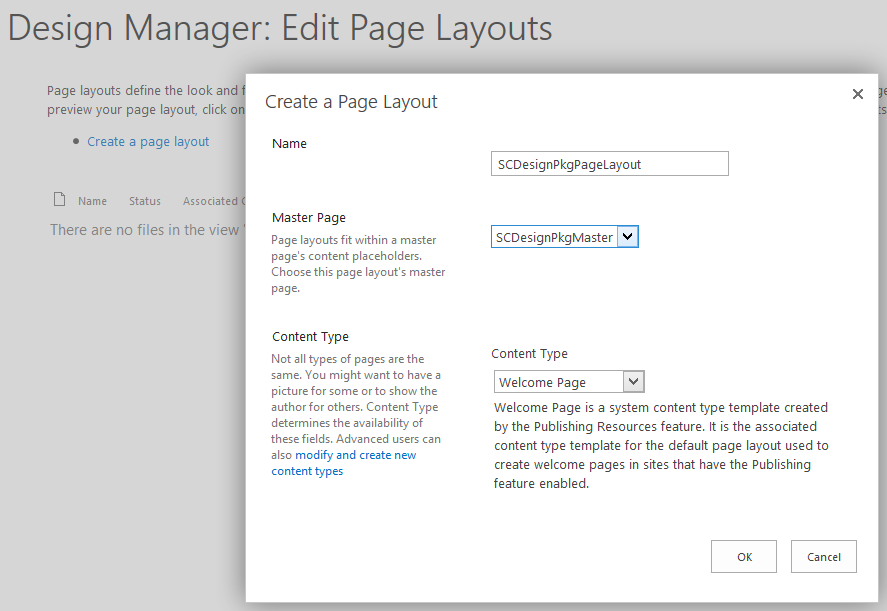The image size is (887, 611).
Task: Open the Create a page layout link
Action: pyautogui.click(x=148, y=142)
